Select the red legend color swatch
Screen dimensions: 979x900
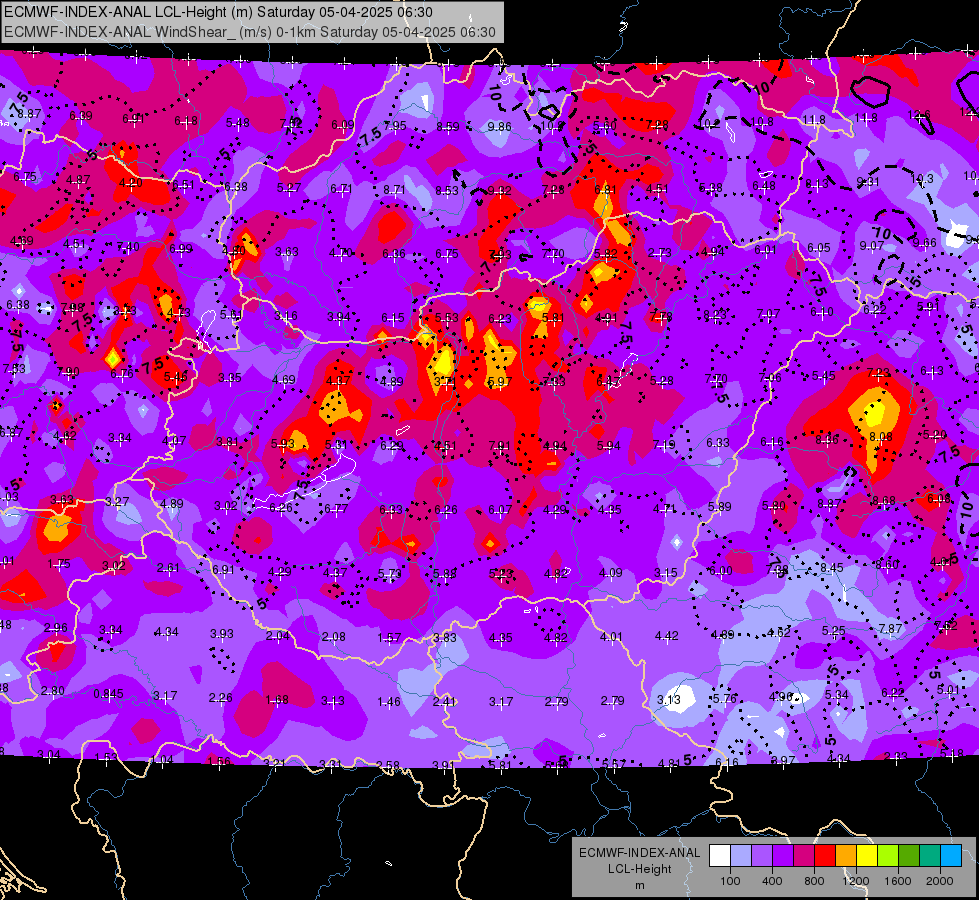825,856
